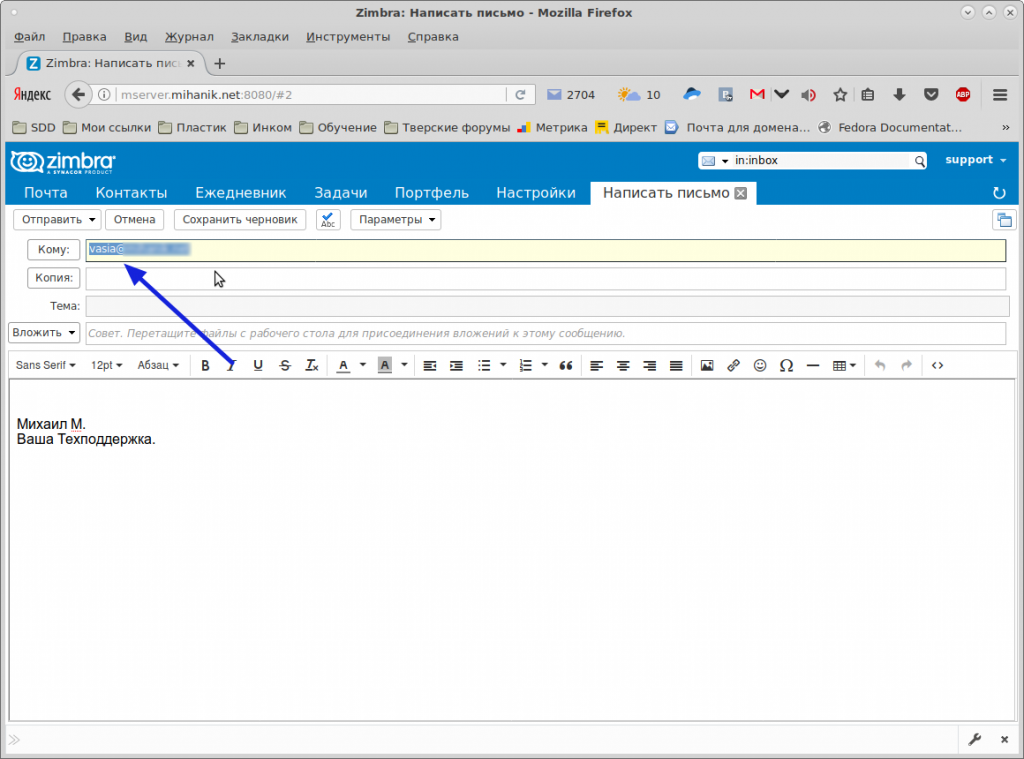Toggle underline formatting
Viewport: 1024px width, 759px height.
[x=258, y=366]
